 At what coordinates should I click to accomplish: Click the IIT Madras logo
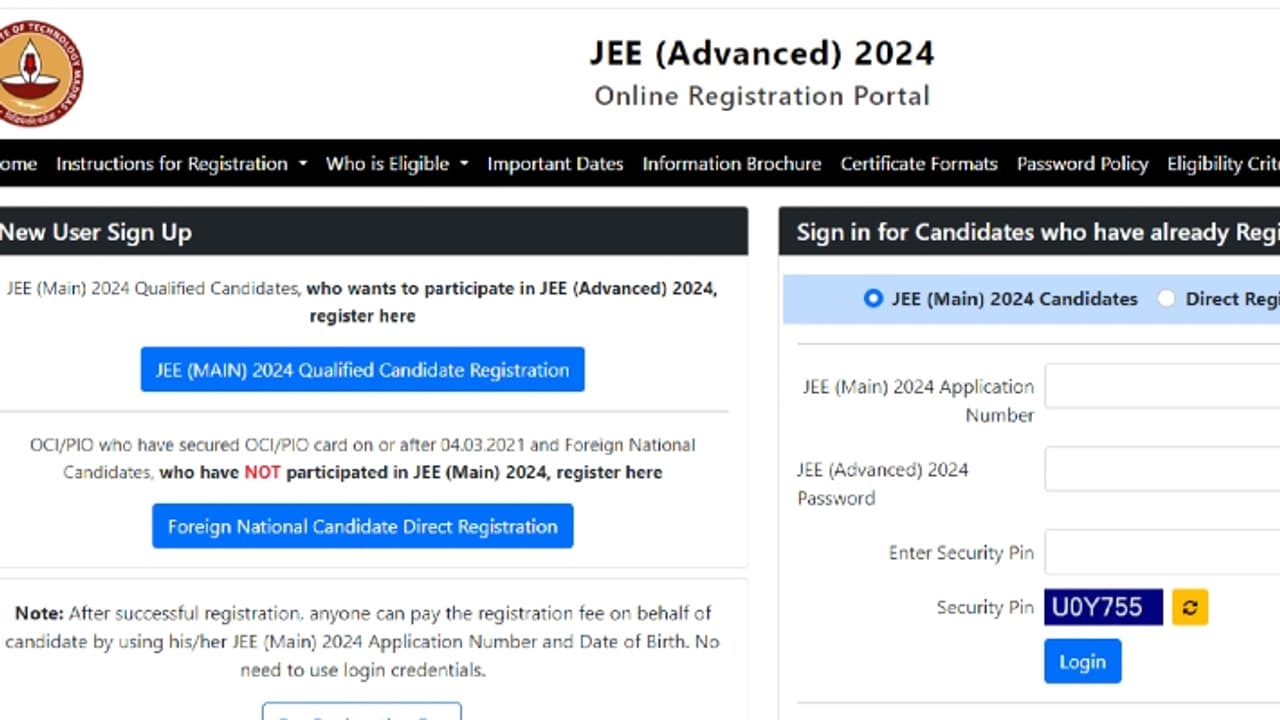40,72
